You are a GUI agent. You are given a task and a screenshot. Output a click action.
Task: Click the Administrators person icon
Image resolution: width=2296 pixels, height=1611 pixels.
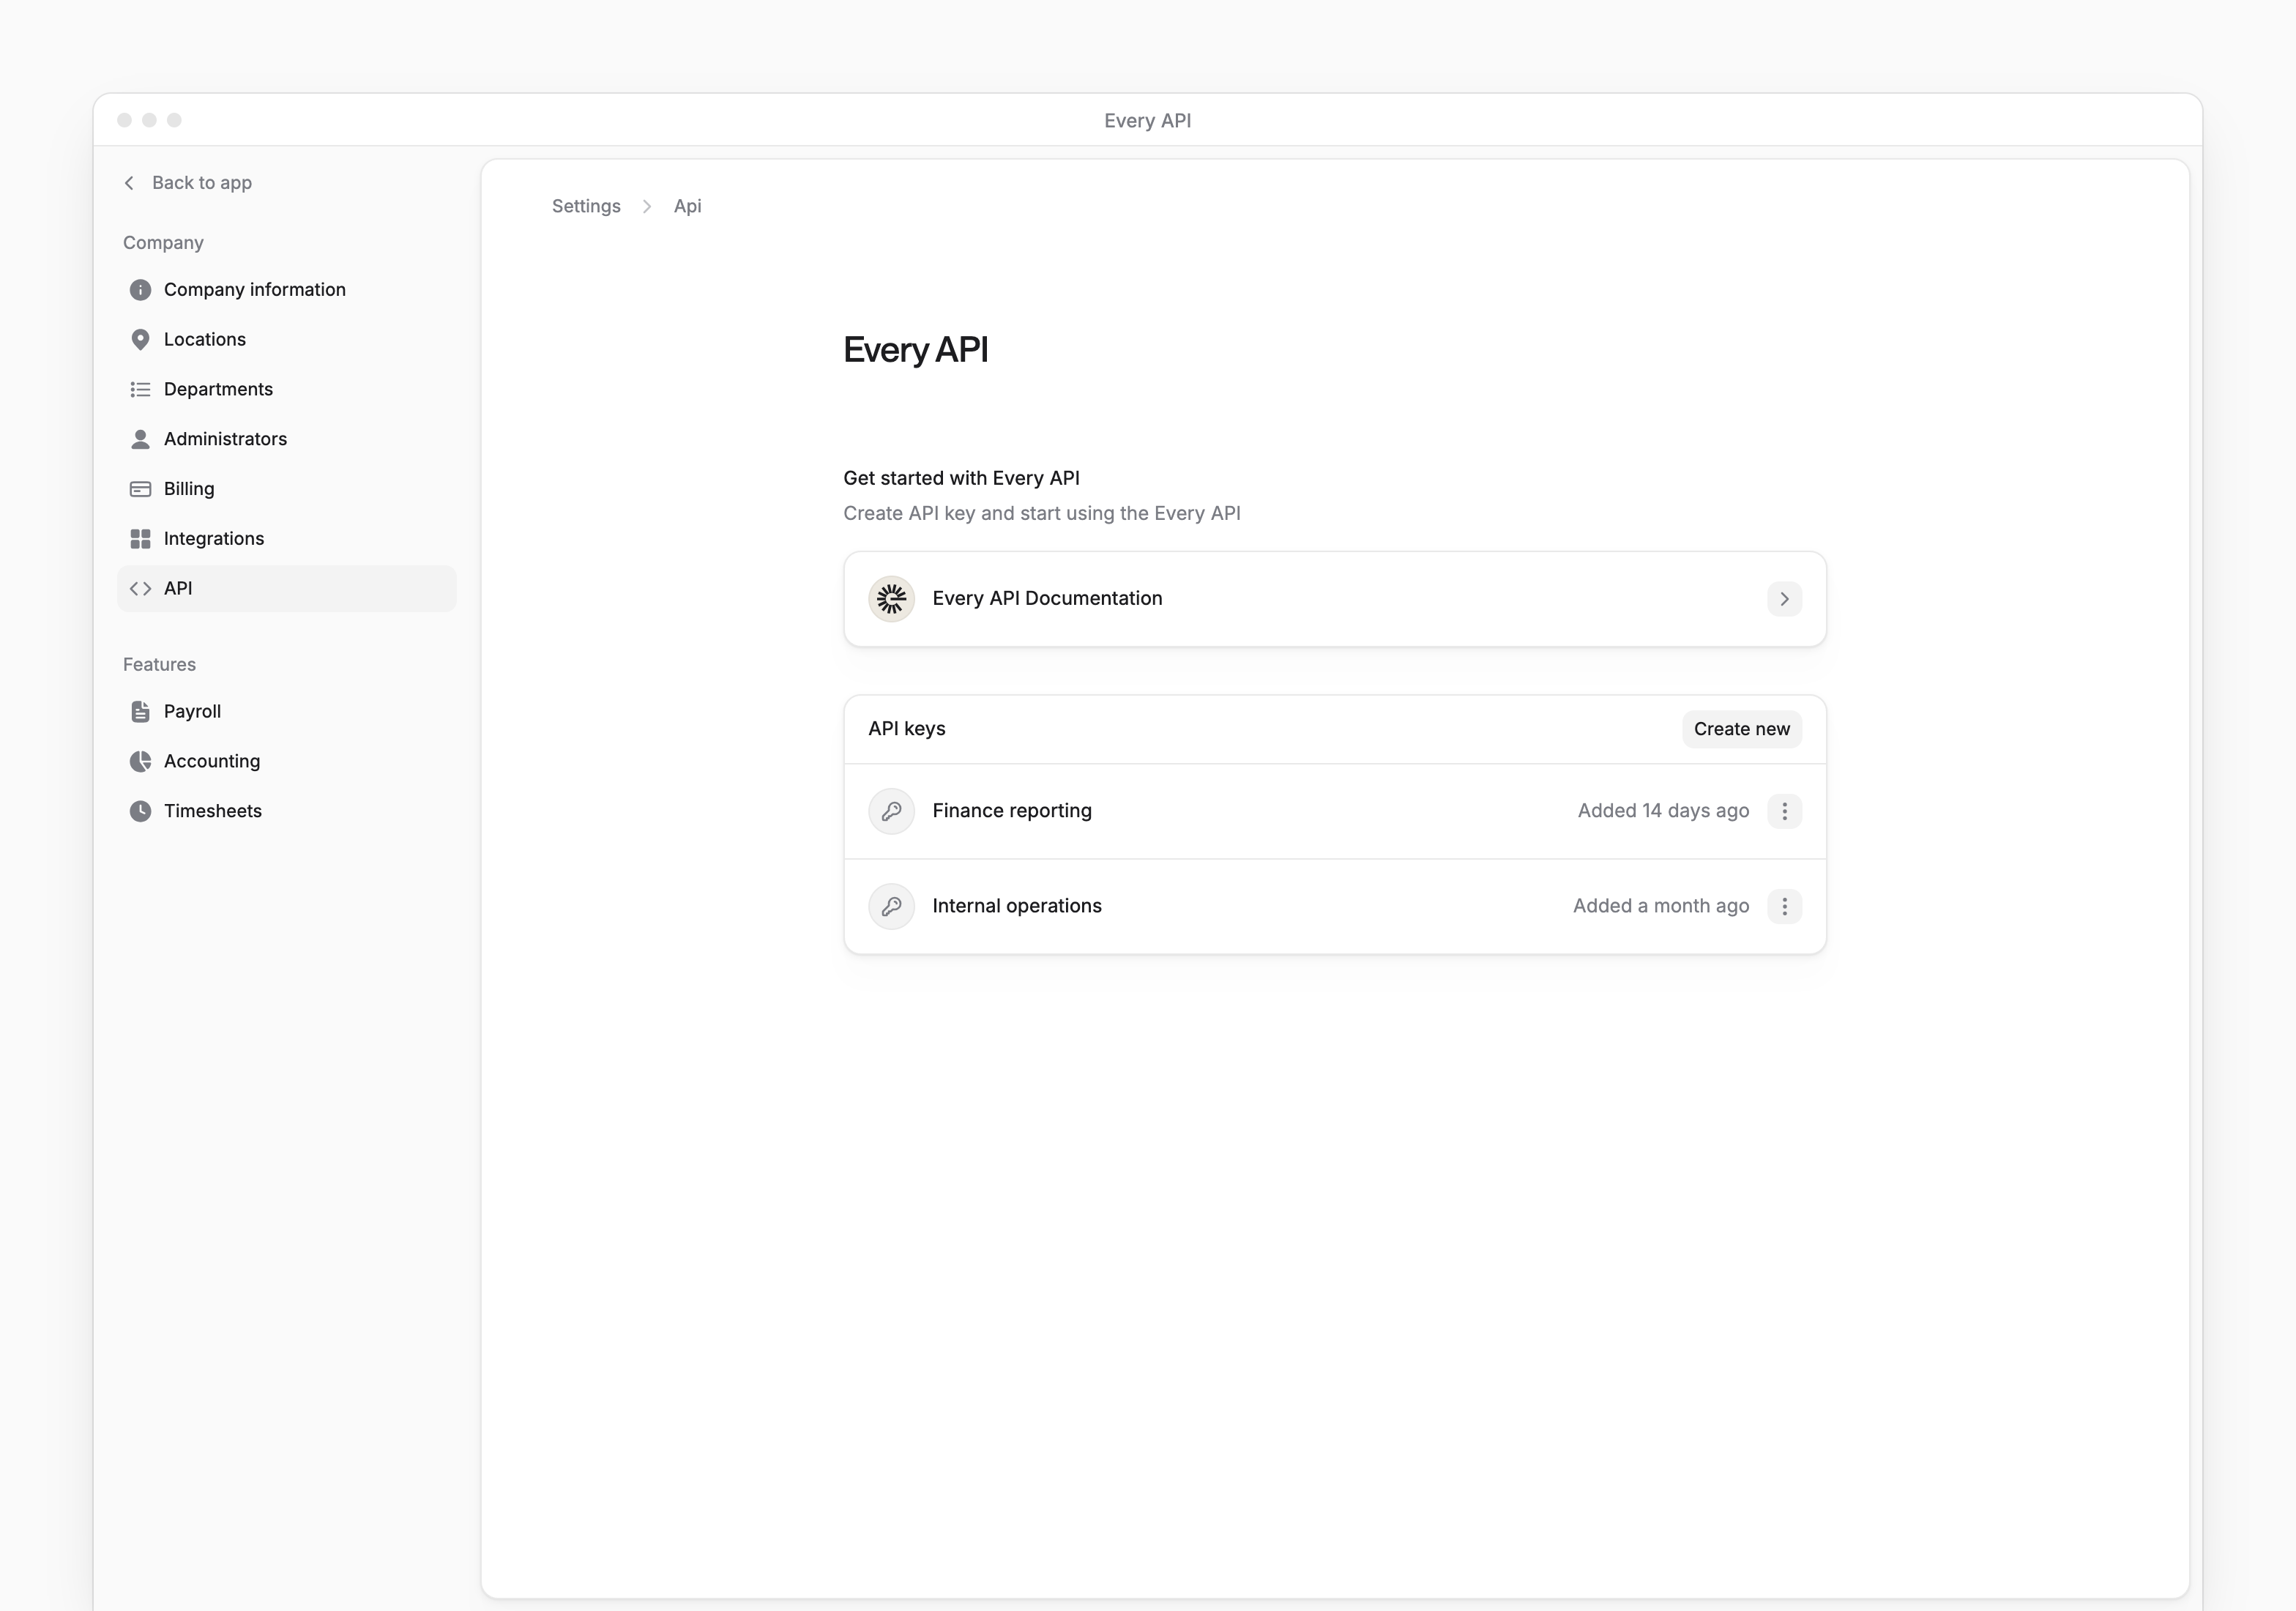(140, 439)
